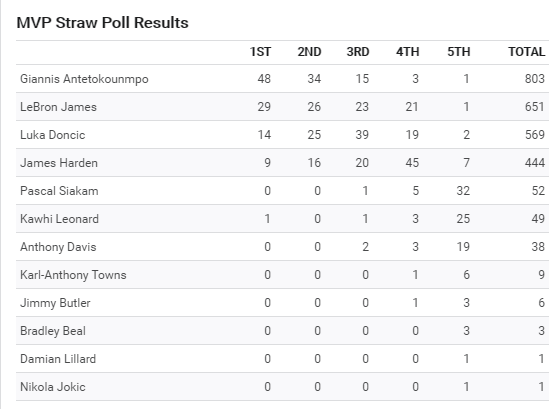Click Luka Doncic in the table

[x=53, y=135]
